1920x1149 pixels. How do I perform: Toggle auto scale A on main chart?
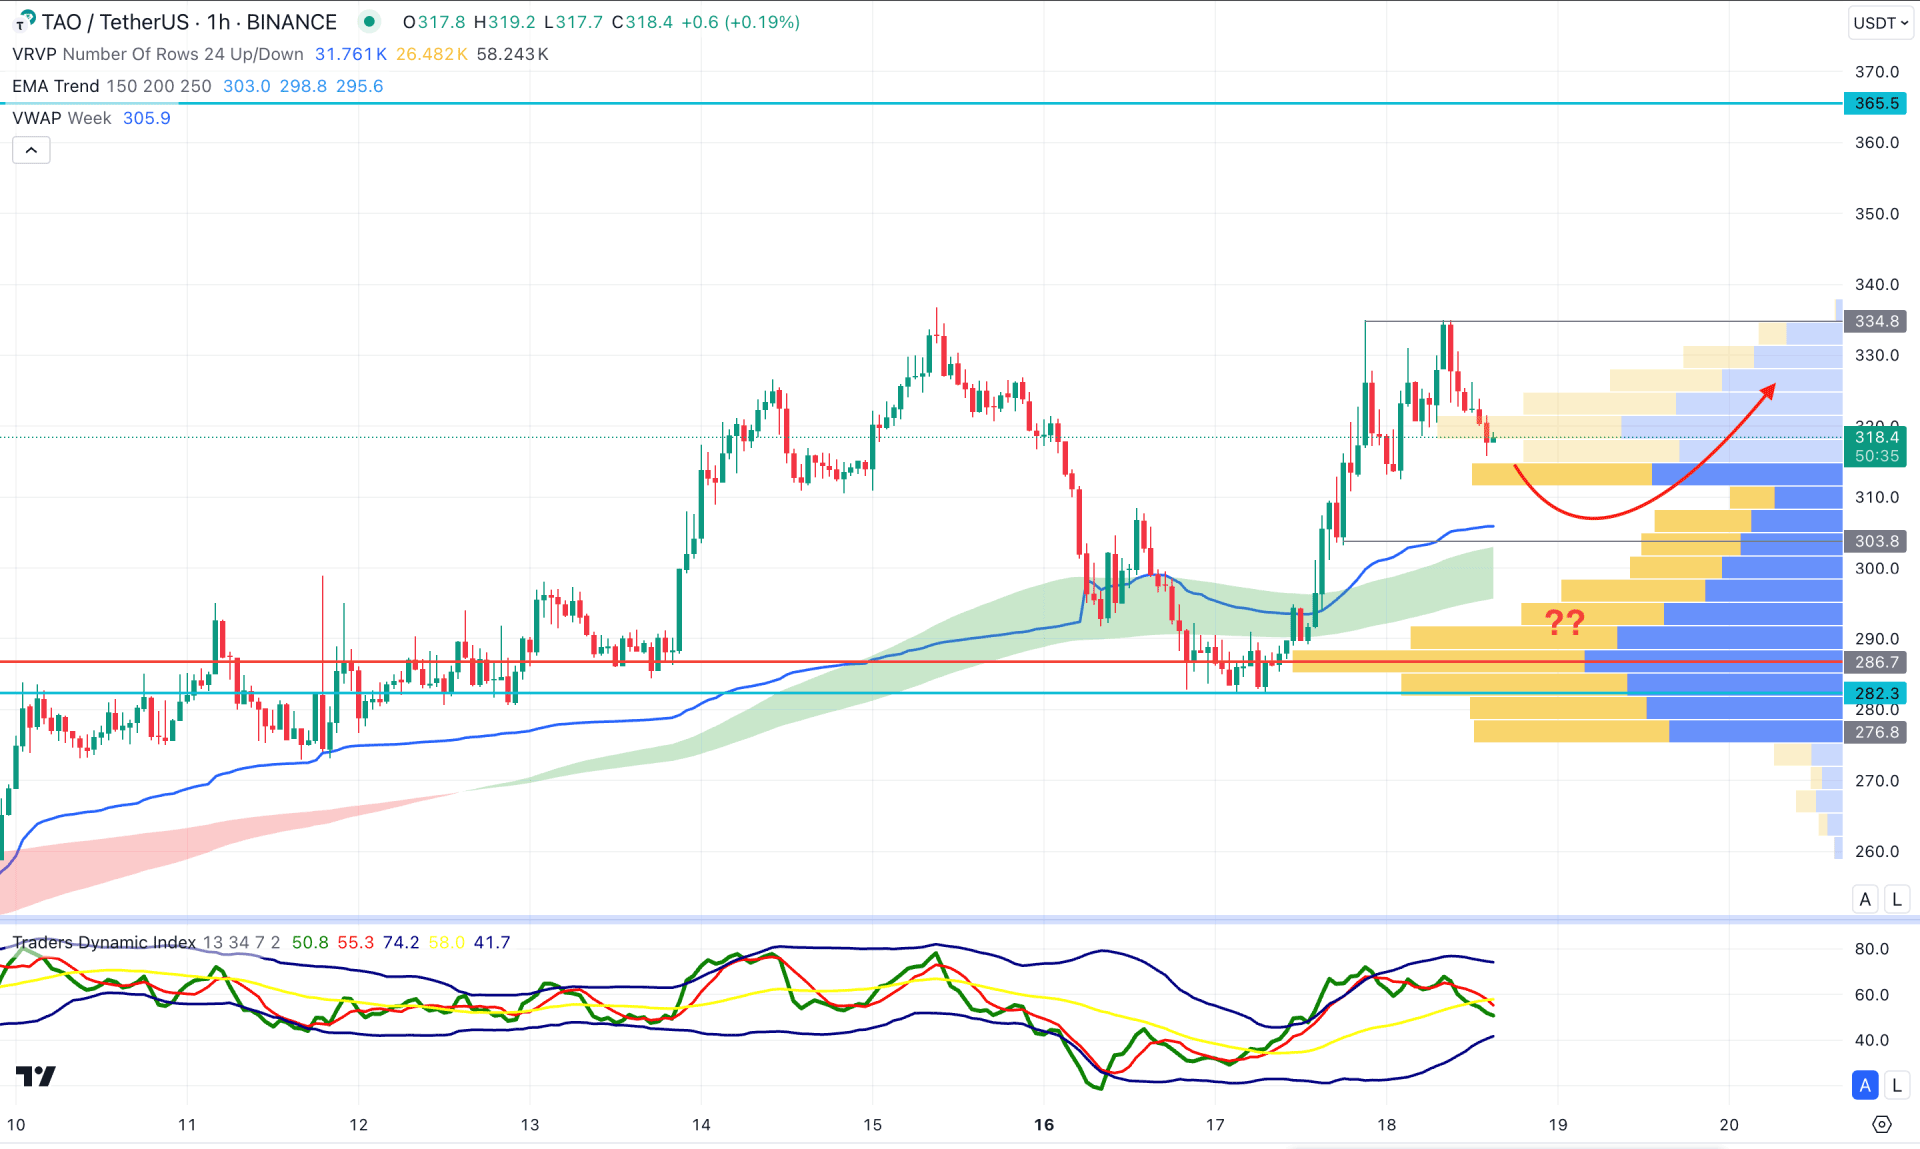point(1865,899)
